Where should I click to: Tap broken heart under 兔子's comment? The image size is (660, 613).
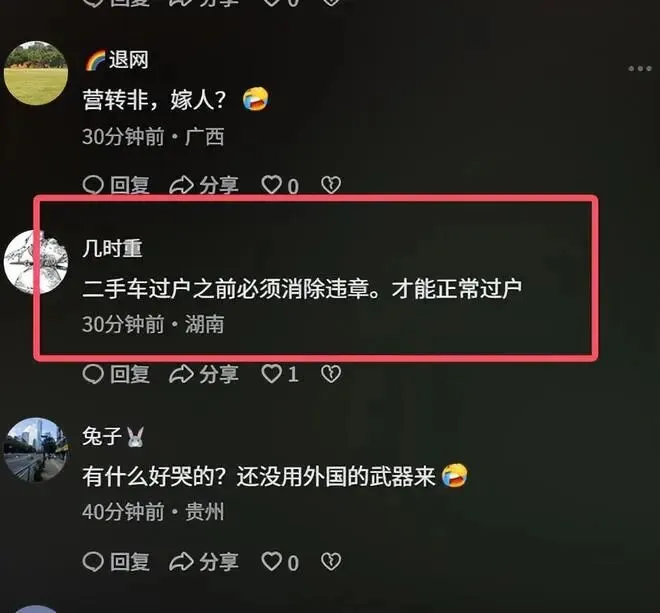coord(331,561)
